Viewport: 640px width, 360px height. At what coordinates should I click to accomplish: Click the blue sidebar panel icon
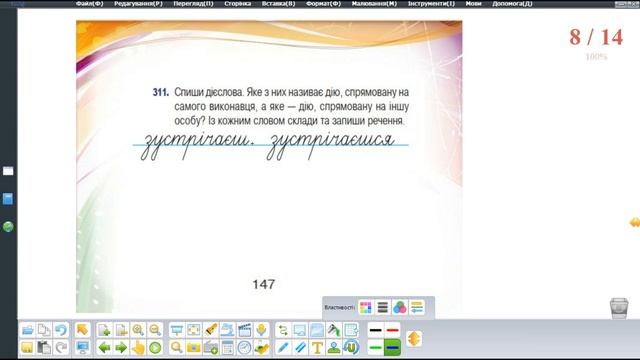tap(8, 199)
